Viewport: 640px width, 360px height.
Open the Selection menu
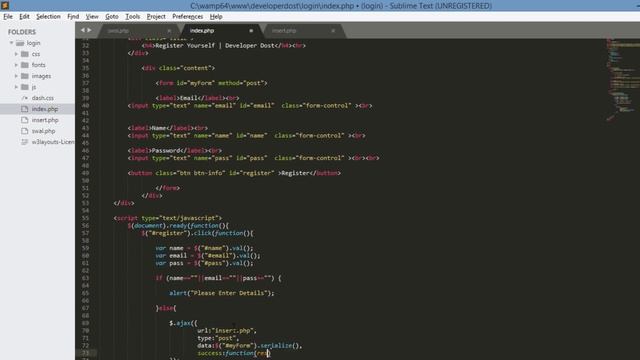[48, 16]
